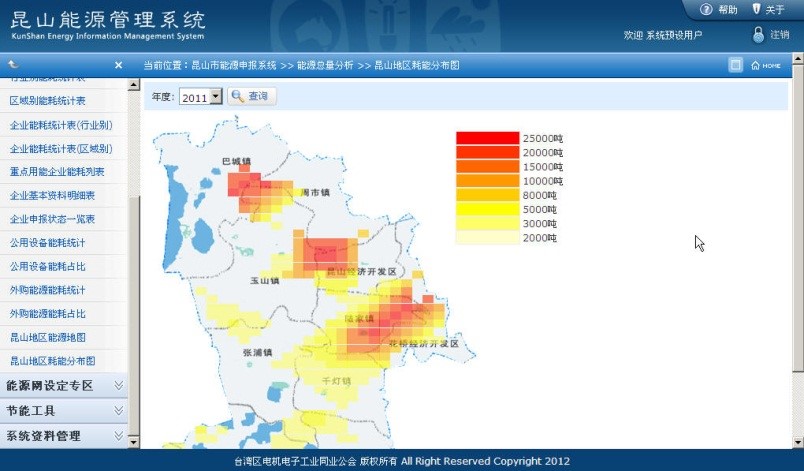Close the sidebar with the X icon
Image resolution: width=804 pixels, height=471 pixels.
click(x=118, y=66)
